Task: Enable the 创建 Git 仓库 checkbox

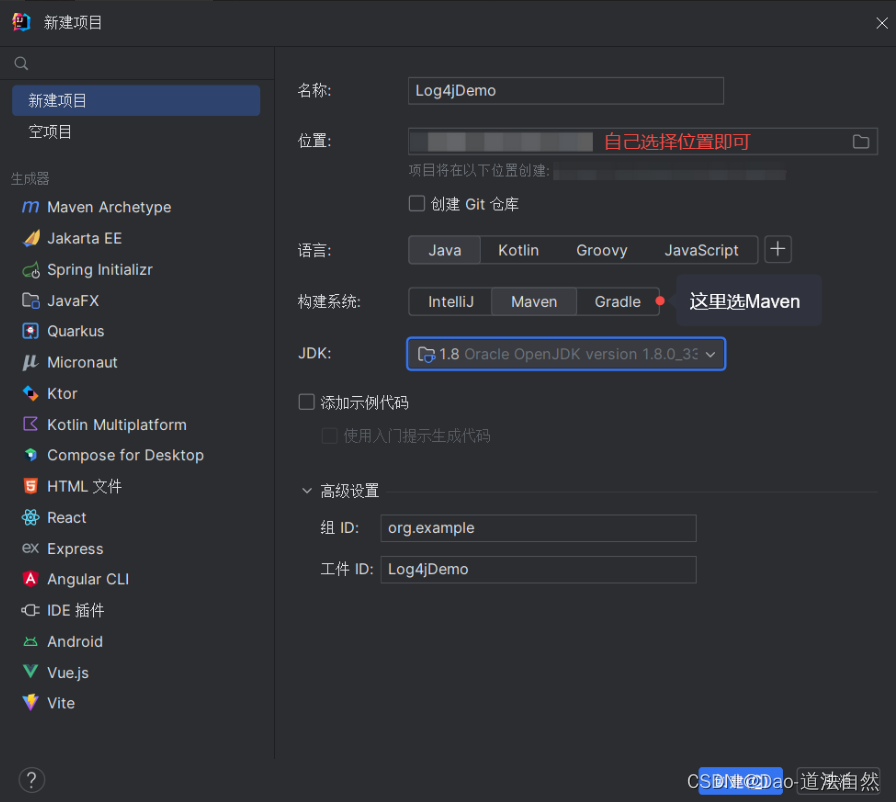Action: tap(416, 203)
